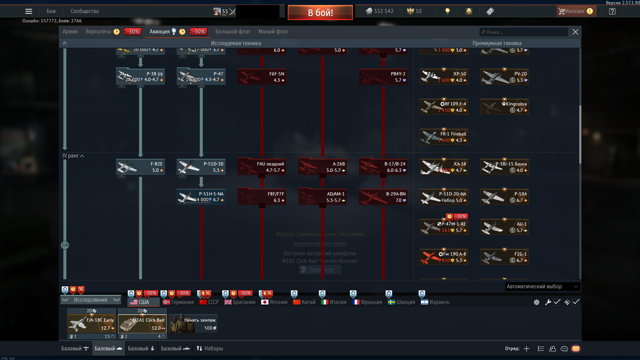Select the B-29A-BN bomber card

pos(383,197)
